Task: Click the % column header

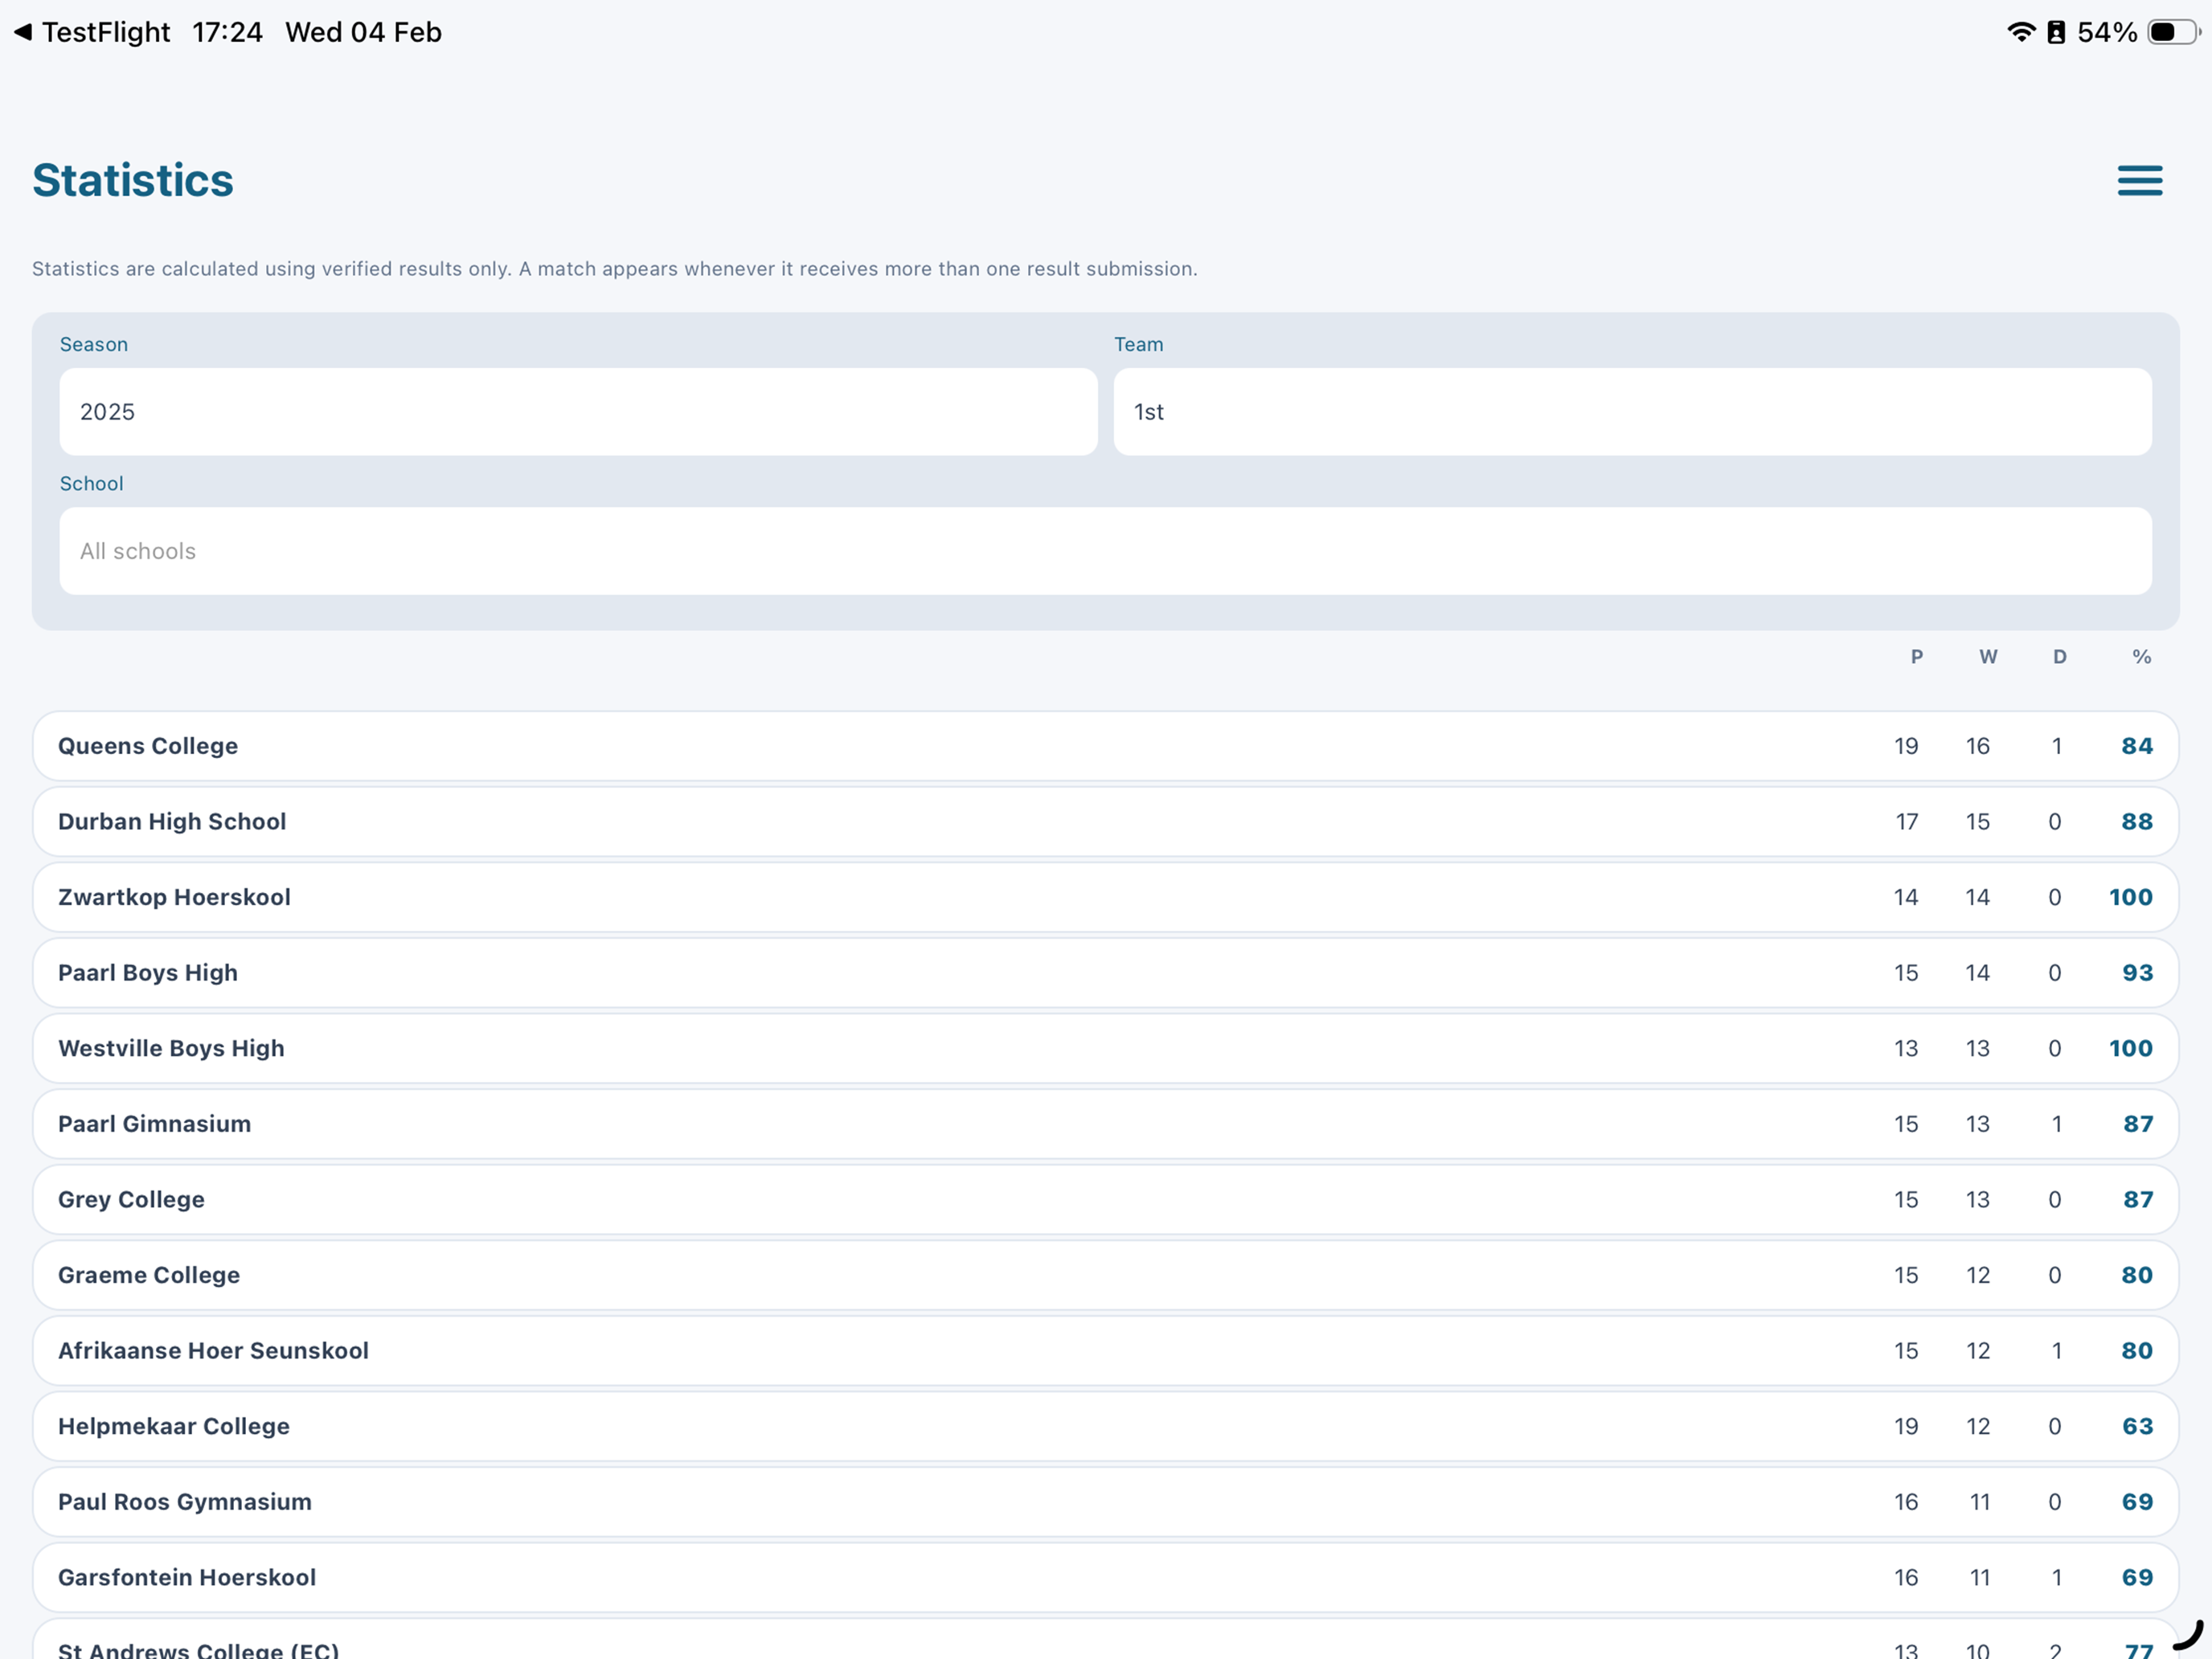Action: click(x=2141, y=657)
